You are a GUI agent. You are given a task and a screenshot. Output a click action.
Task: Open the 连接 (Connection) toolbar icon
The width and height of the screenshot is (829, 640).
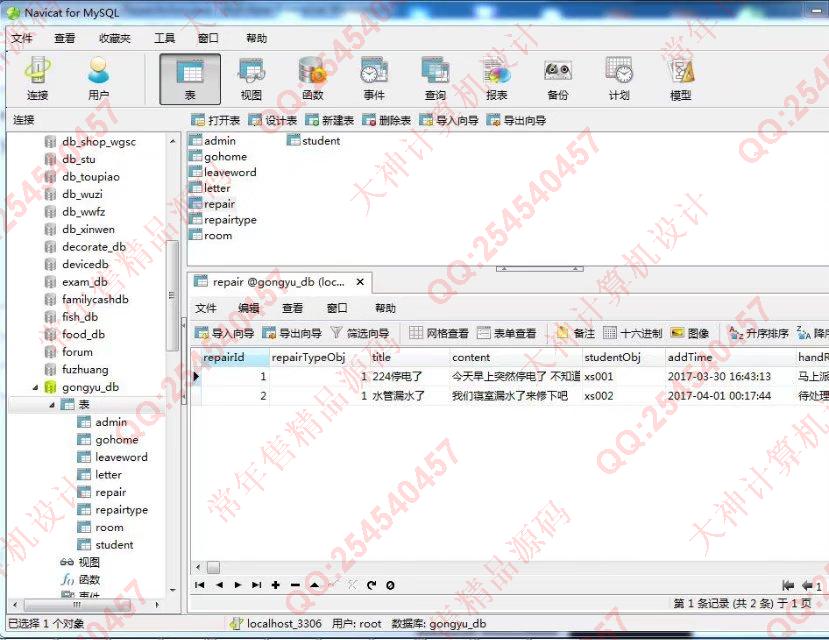38,79
